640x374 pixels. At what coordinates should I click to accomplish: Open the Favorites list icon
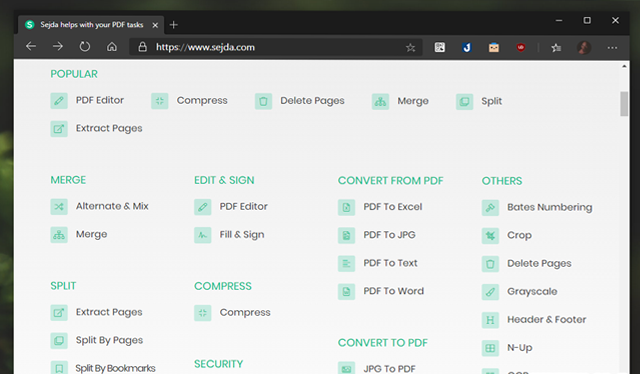(556, 48)
